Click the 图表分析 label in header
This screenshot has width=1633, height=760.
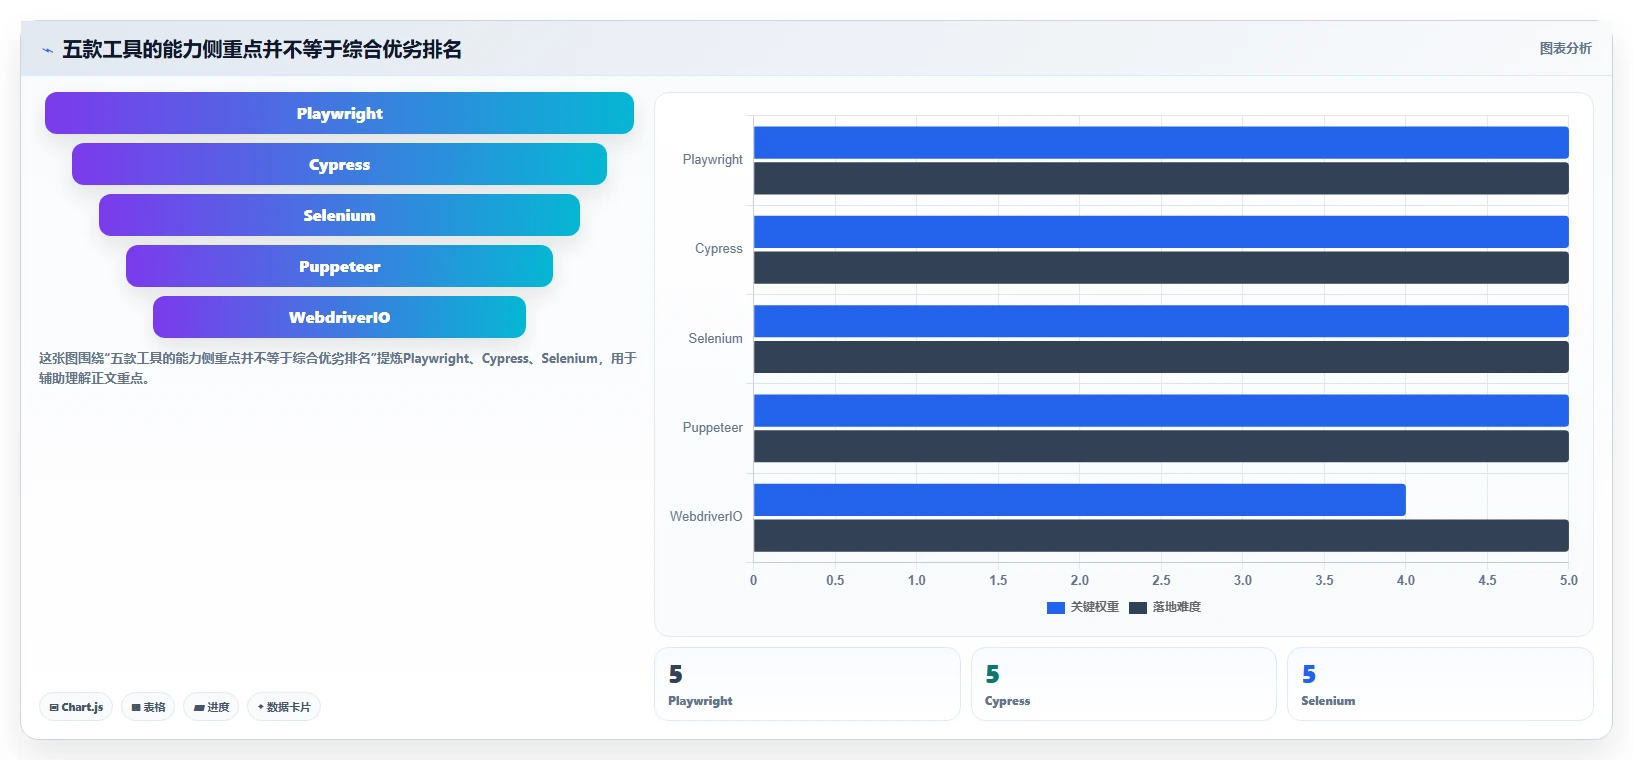(1565, 48)
